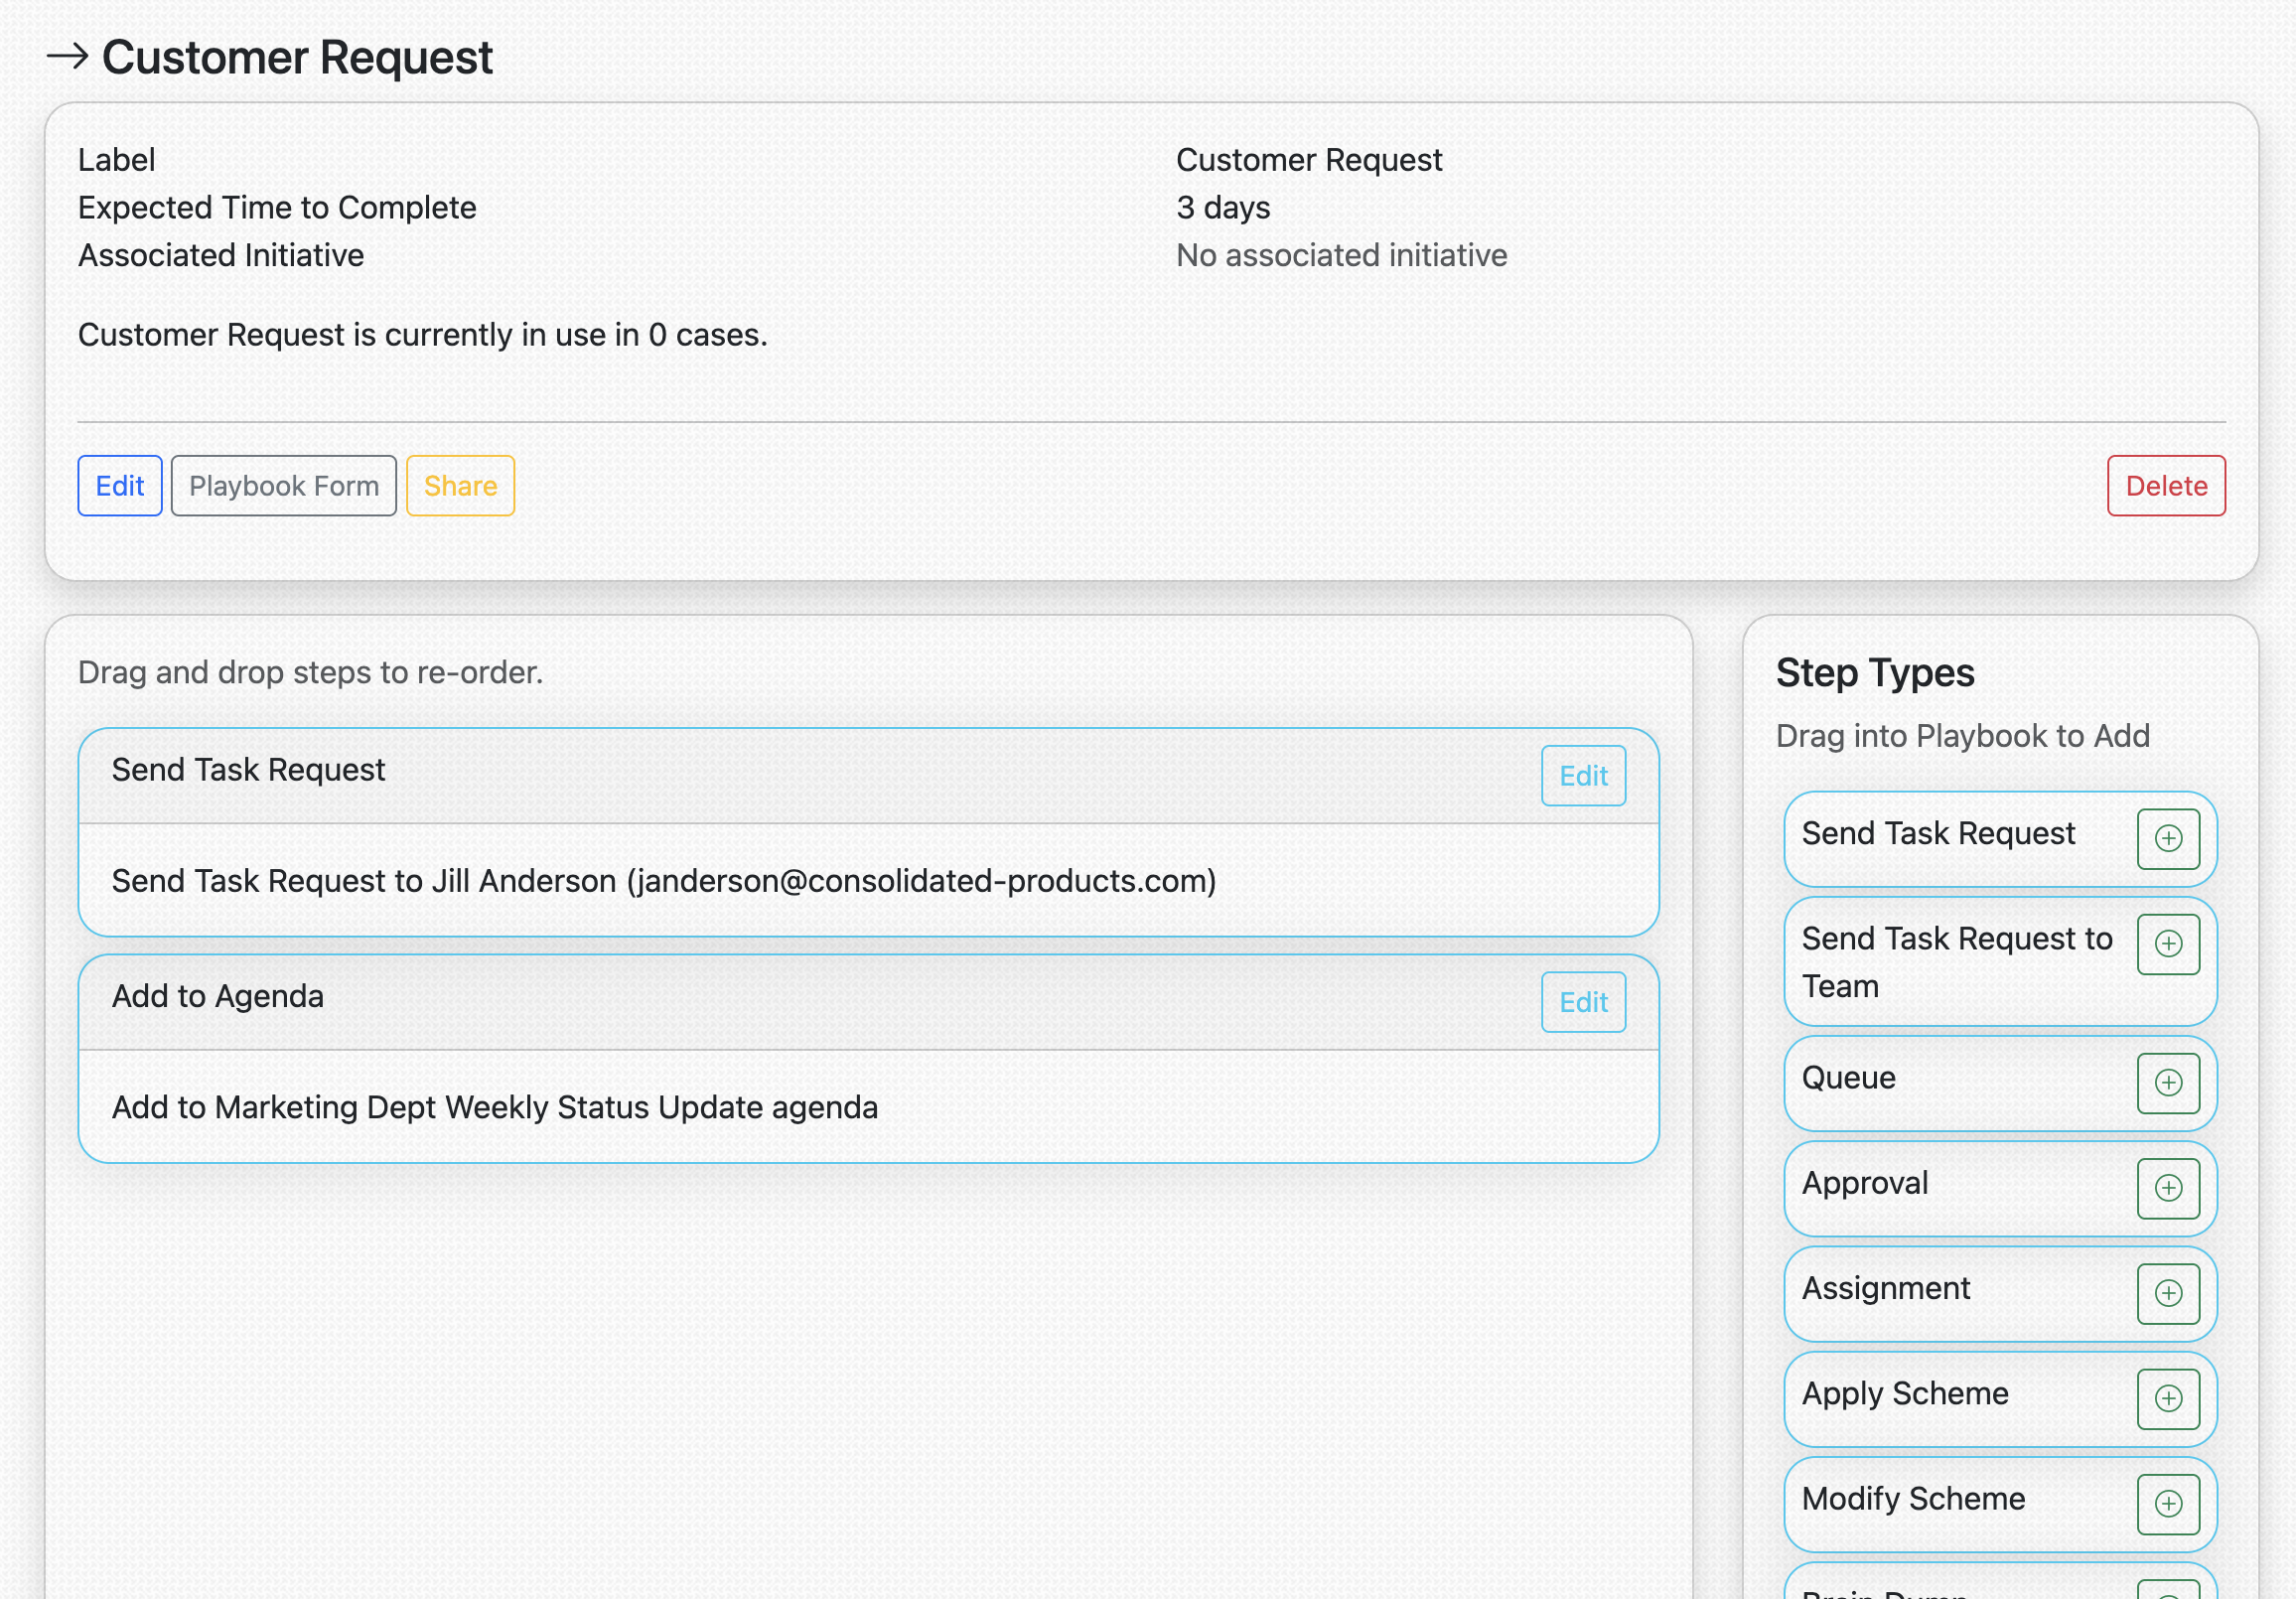Click the Marketing Dept Weekly Status Update text
Viewport: 2296px width, 1599px height.
coord(494,1107)
